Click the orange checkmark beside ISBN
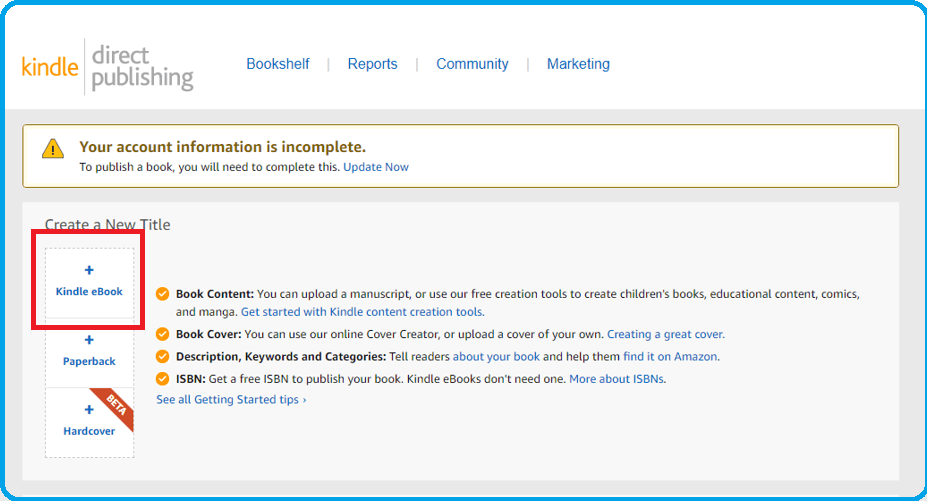This screenshot has height=501, width=927. pyautogui.click(x=163, y=379)
